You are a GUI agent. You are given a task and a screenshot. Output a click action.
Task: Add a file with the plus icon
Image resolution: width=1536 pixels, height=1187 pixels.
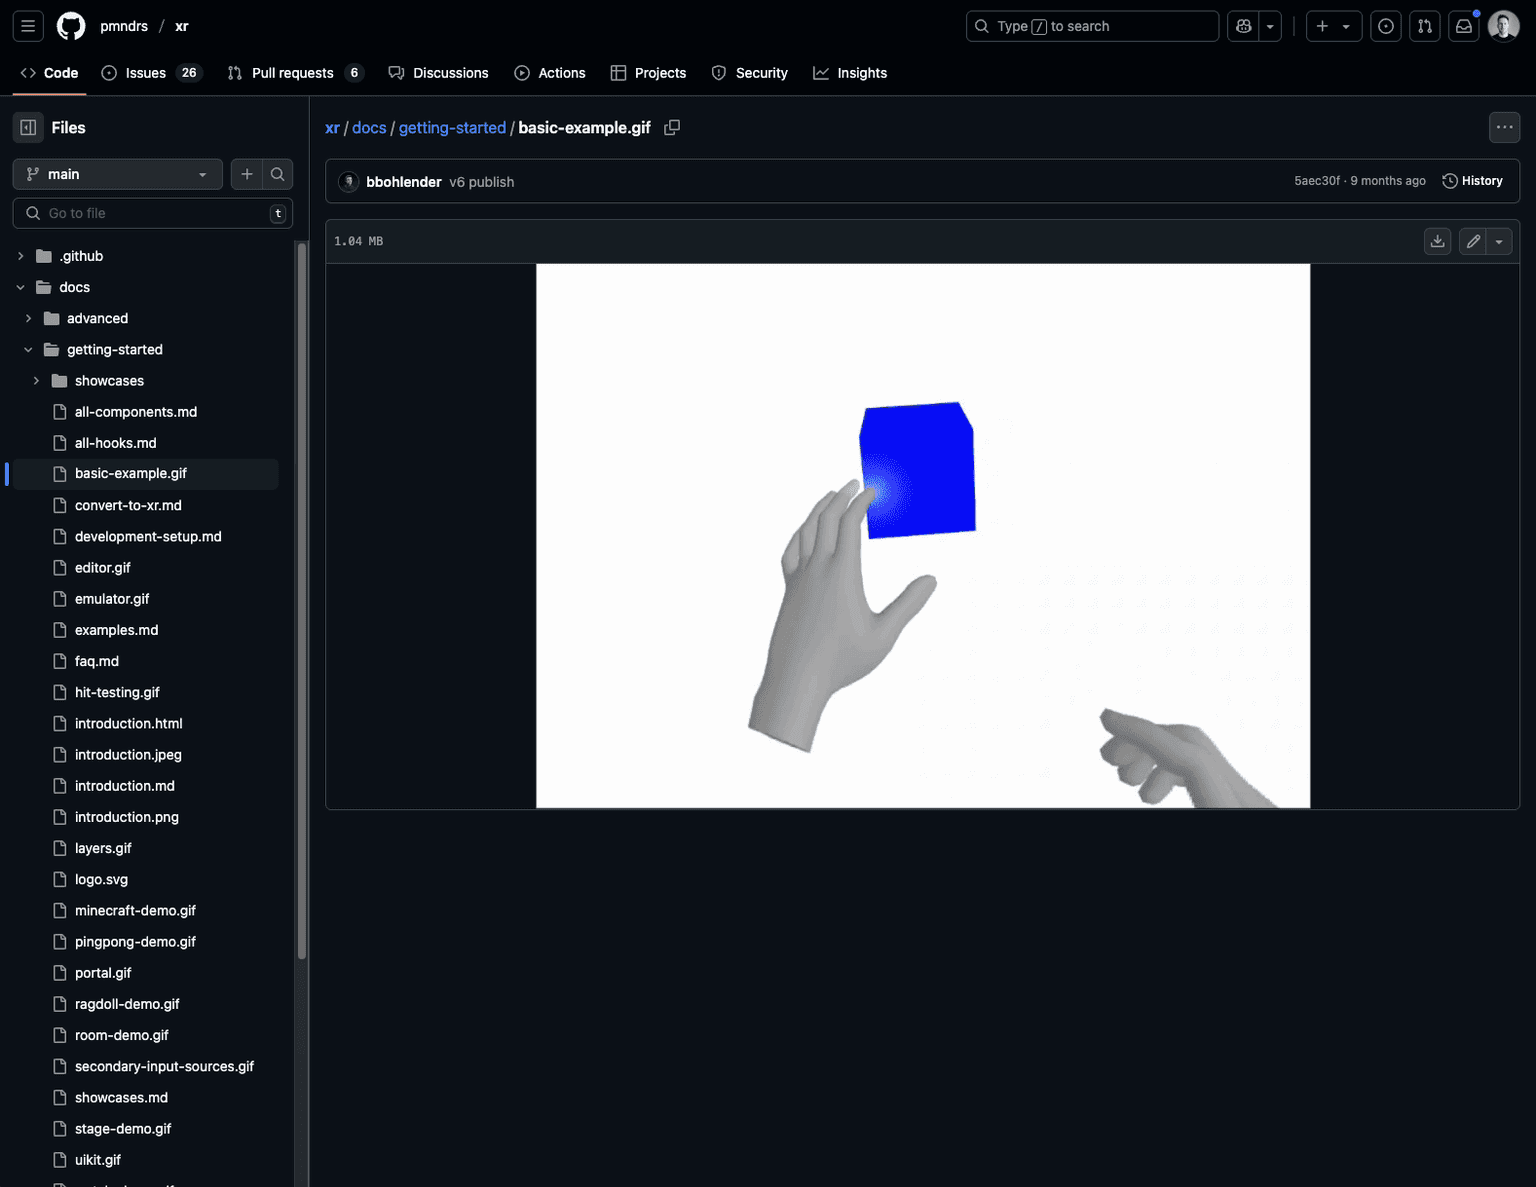tap(247, 174)
